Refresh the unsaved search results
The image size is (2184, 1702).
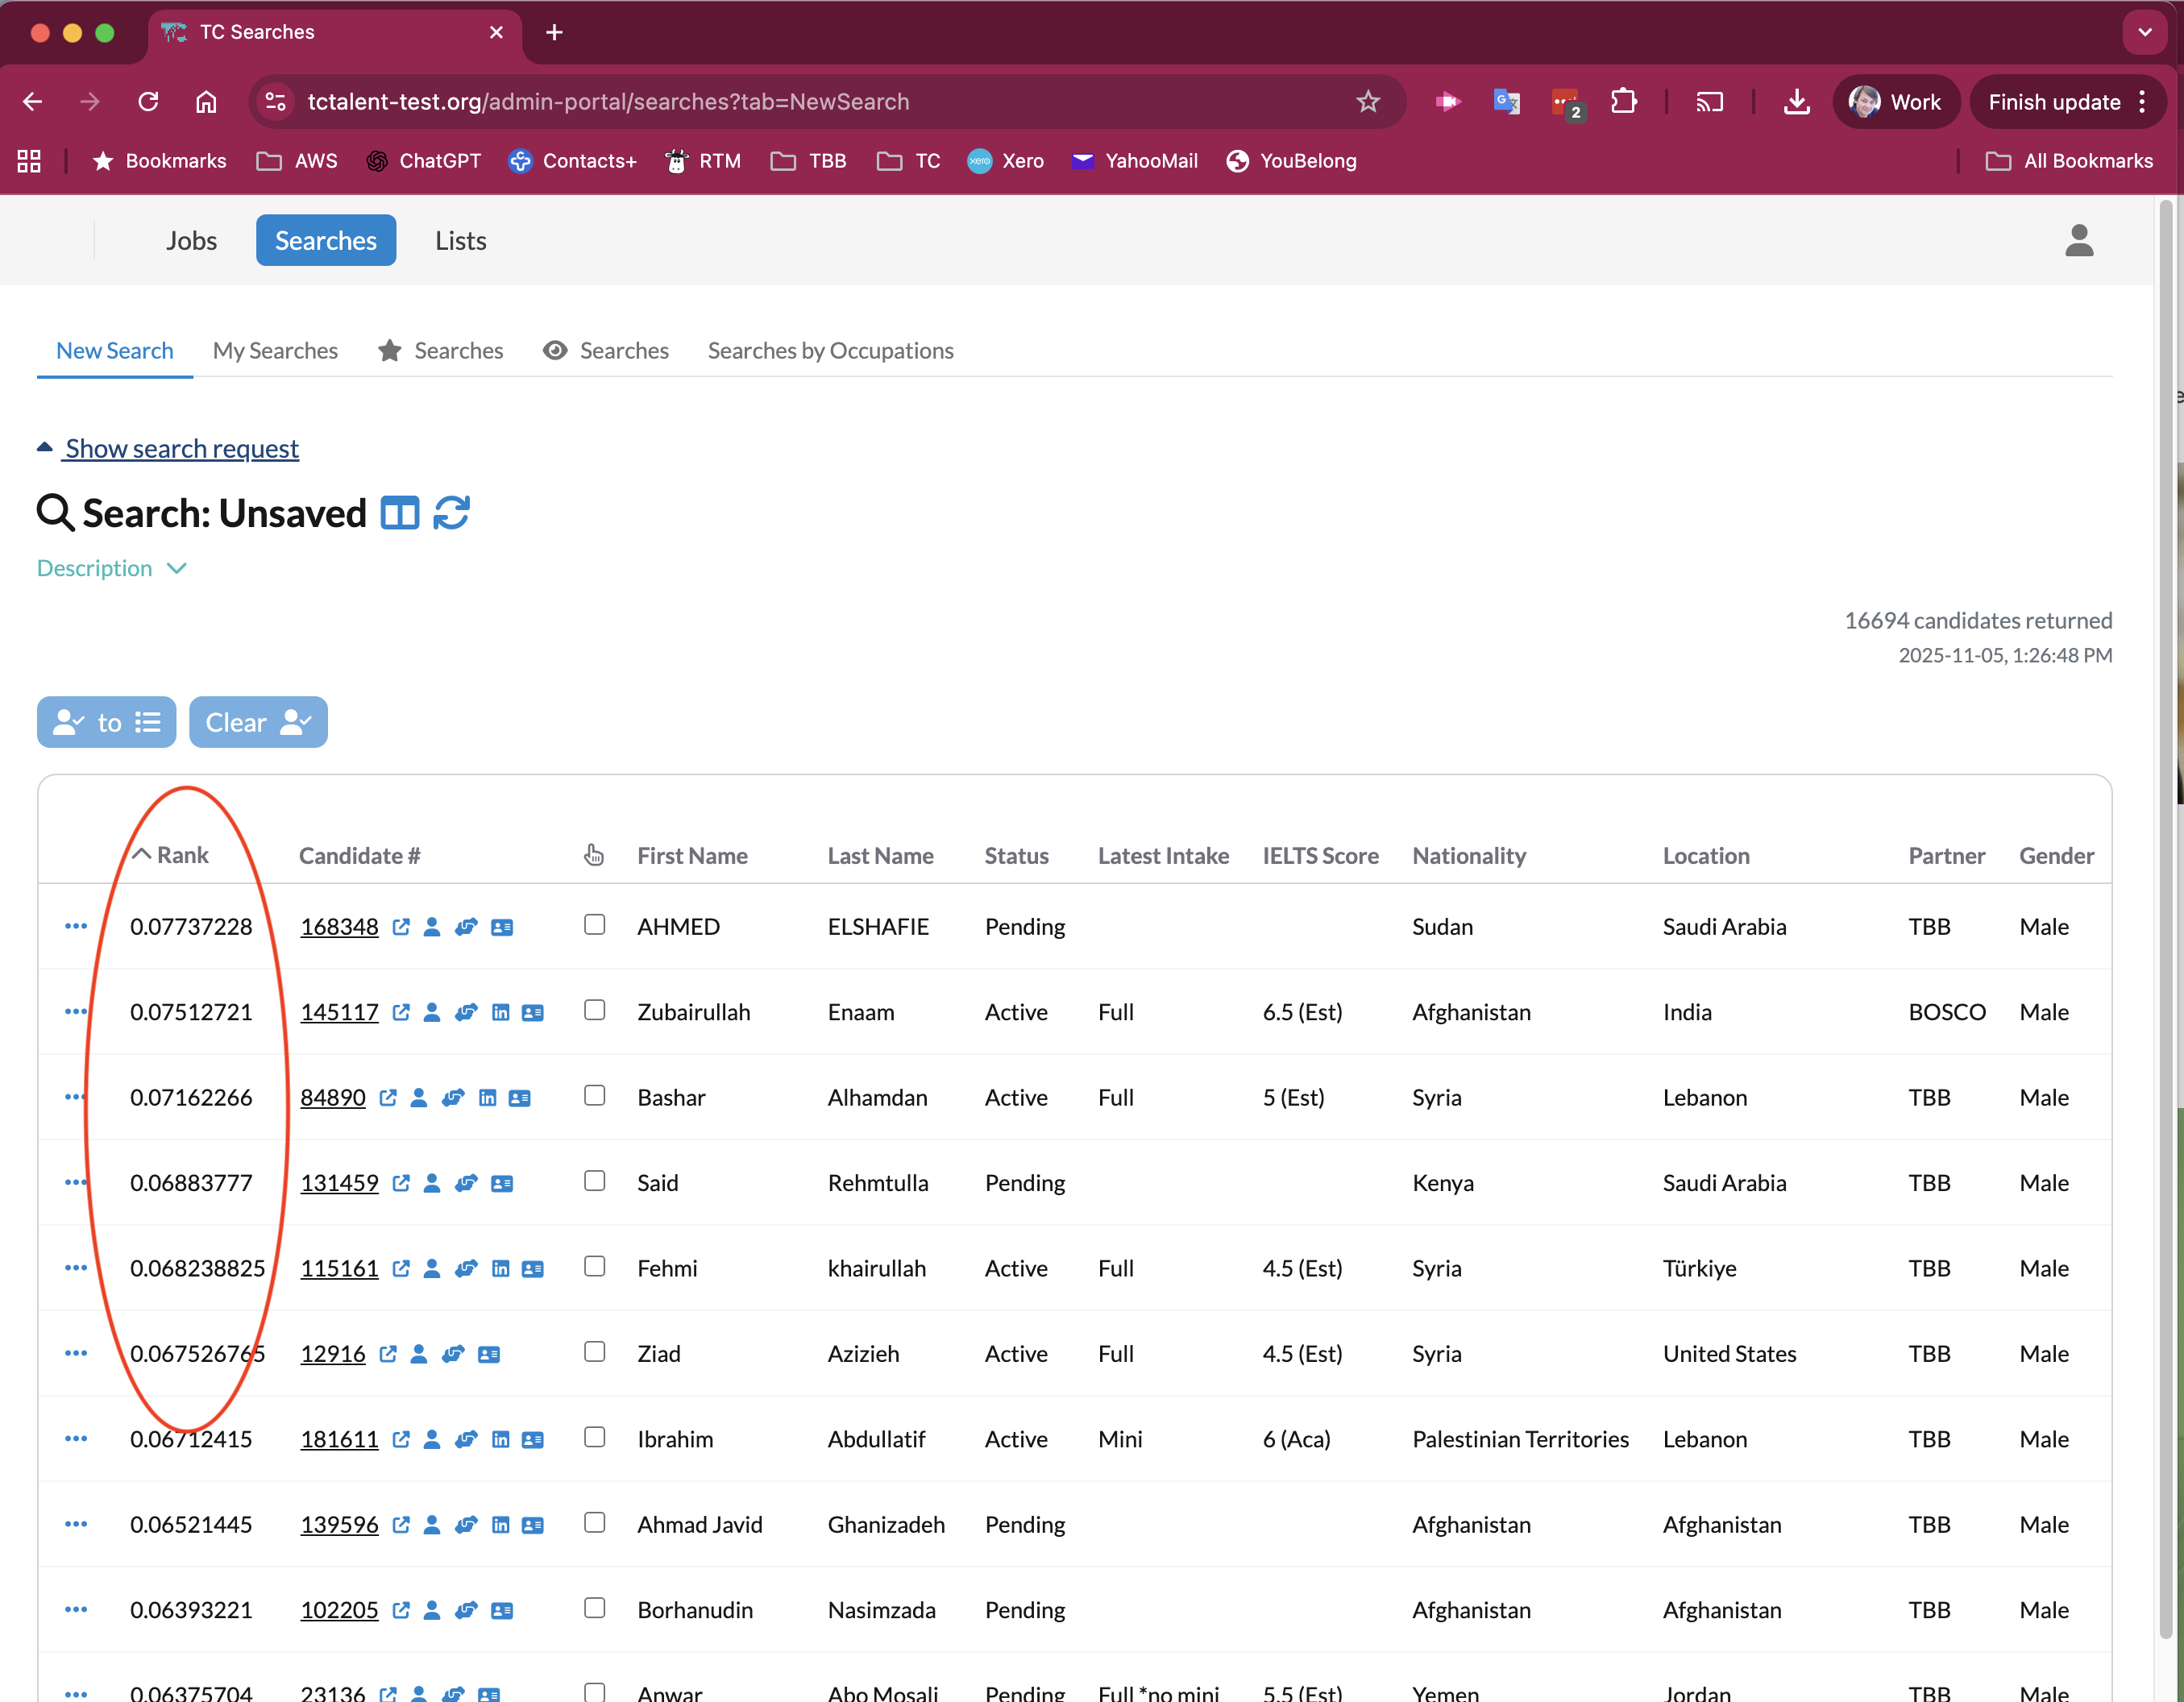(452, 512)
